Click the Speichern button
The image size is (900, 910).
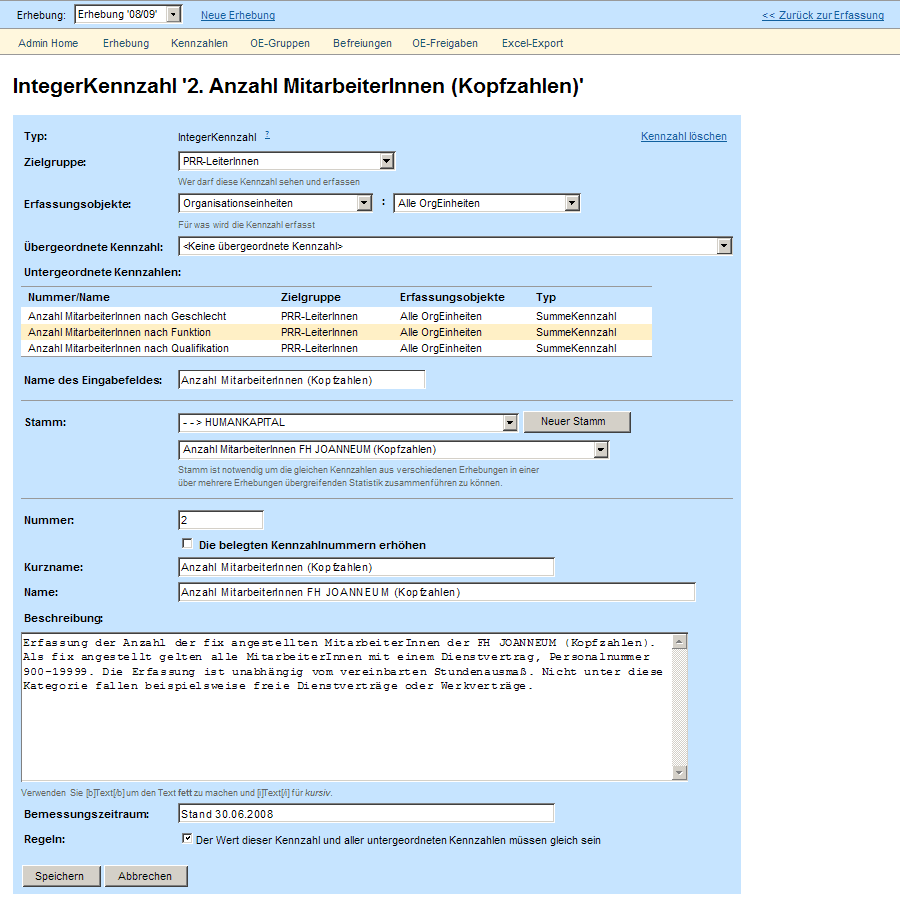(x=62, y=876)
